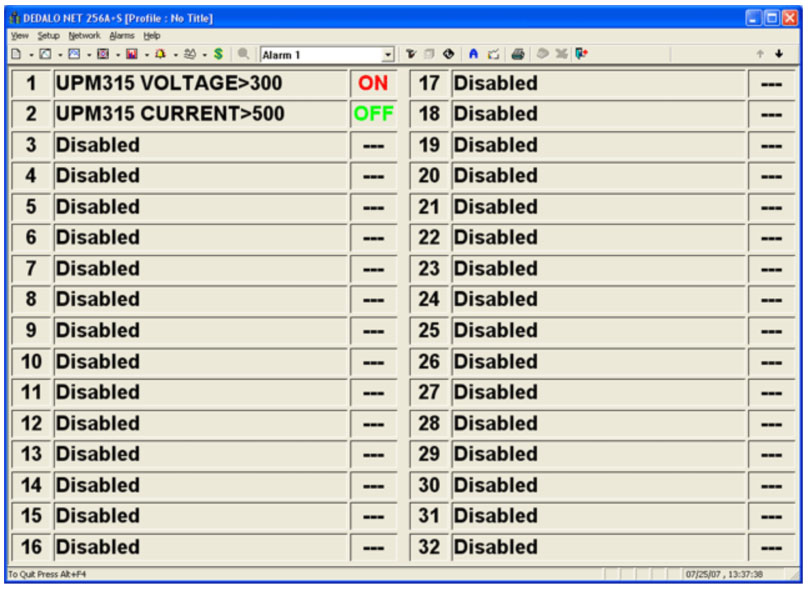Toggle the green OFF status of alarm 2
Viewport: 808px width, 589px height.
[x=373, y=115]
